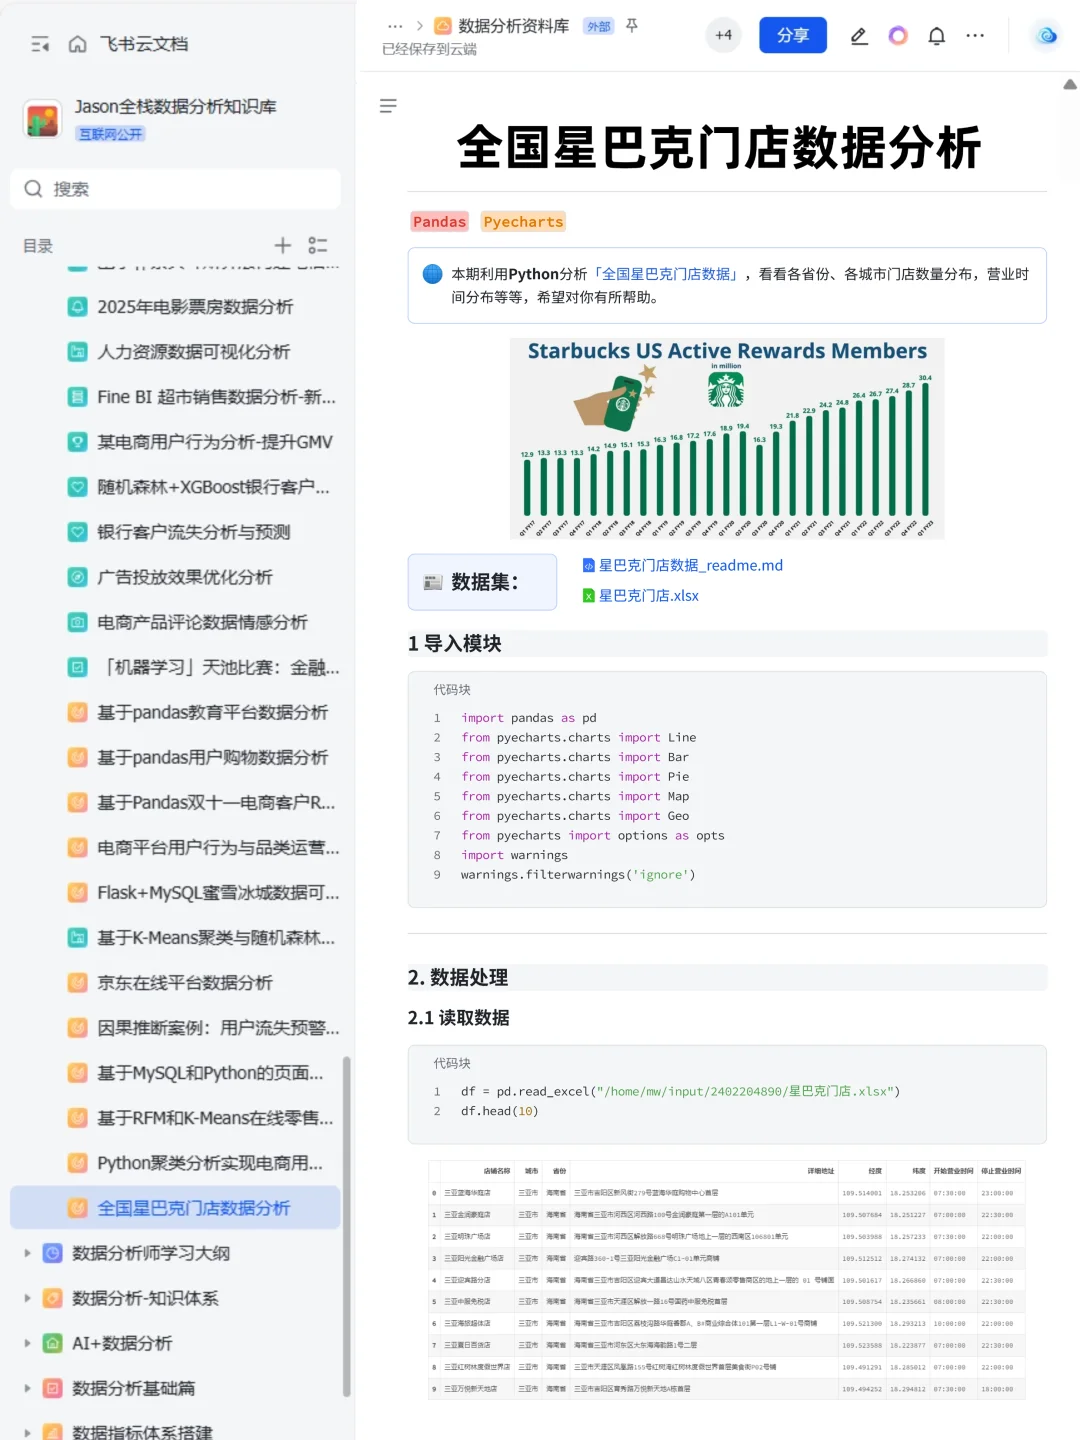Click icon beside 「机器学习」天池比赛
Screen dimensions: 1080x1440
[77, 667]
